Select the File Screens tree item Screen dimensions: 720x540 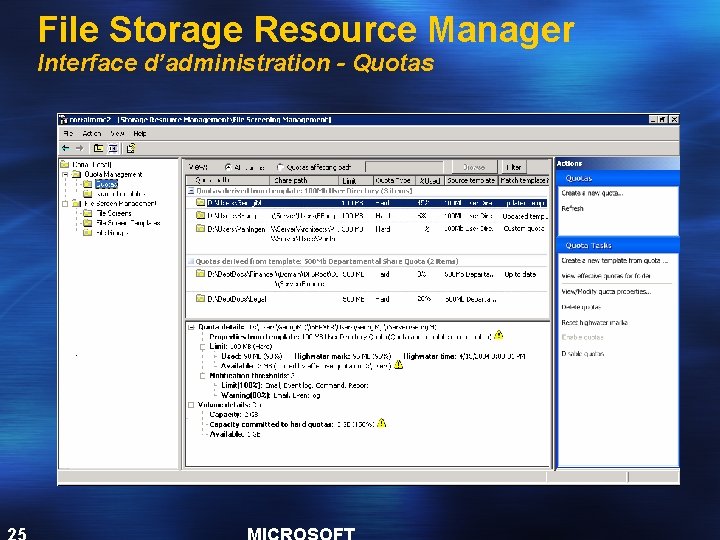114,213
